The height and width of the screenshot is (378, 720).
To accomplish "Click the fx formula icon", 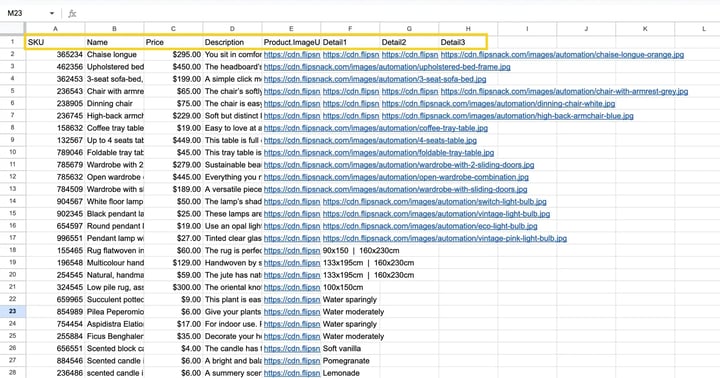I will [72, 14].
